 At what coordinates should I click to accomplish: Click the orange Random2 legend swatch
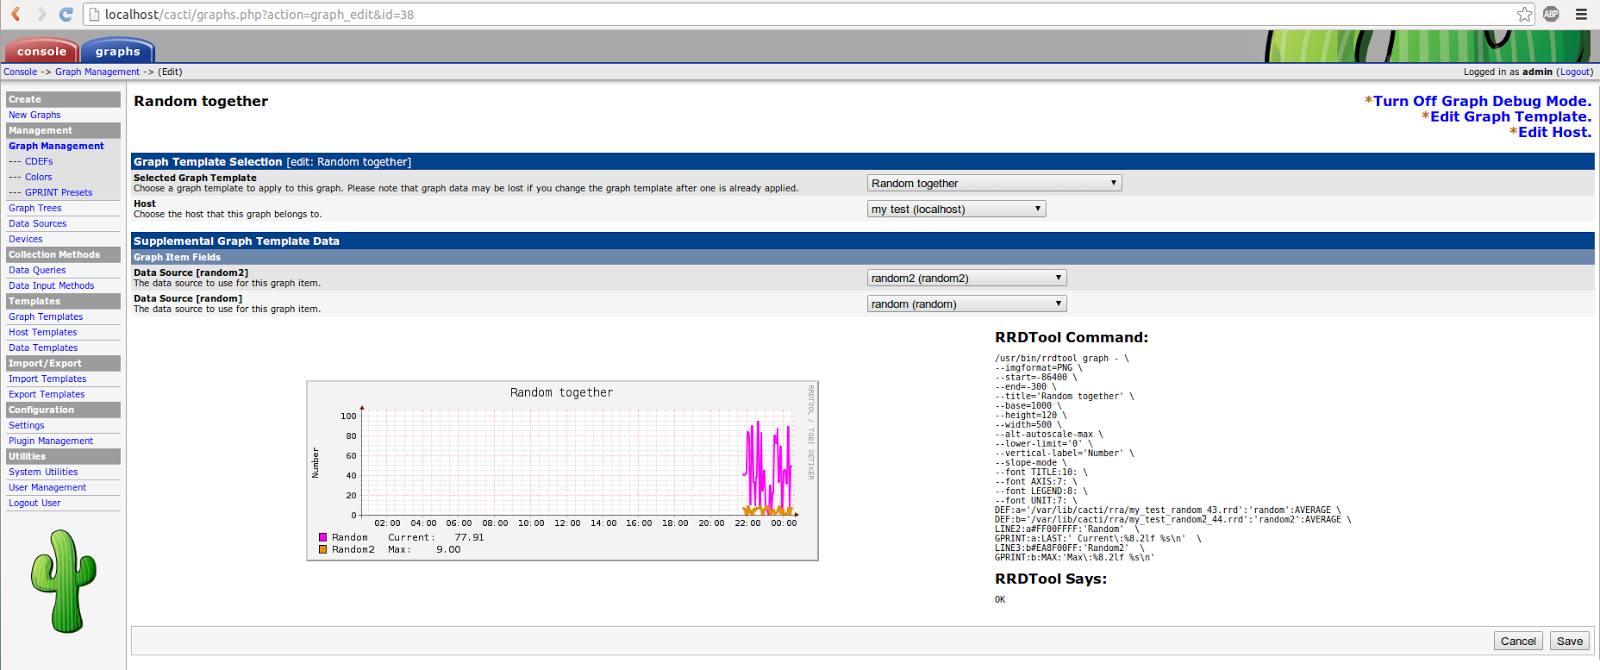(323, 549)
